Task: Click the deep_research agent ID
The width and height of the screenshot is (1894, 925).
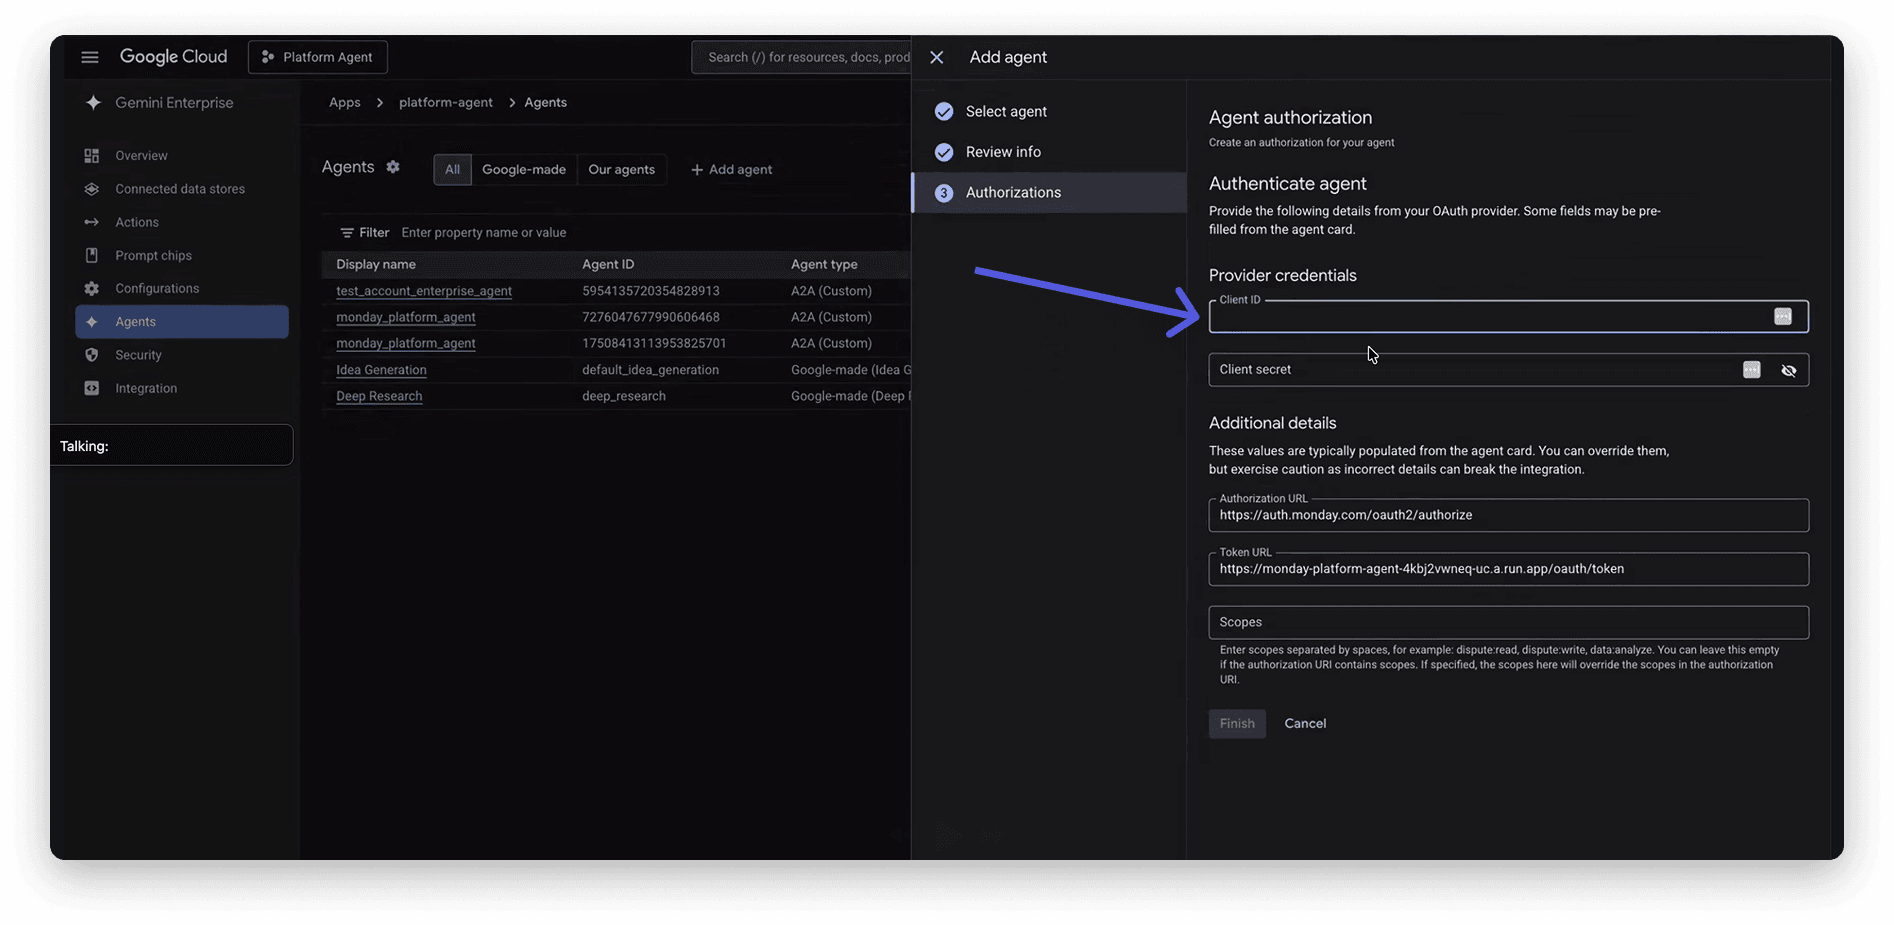Action: tap(624, 396)
